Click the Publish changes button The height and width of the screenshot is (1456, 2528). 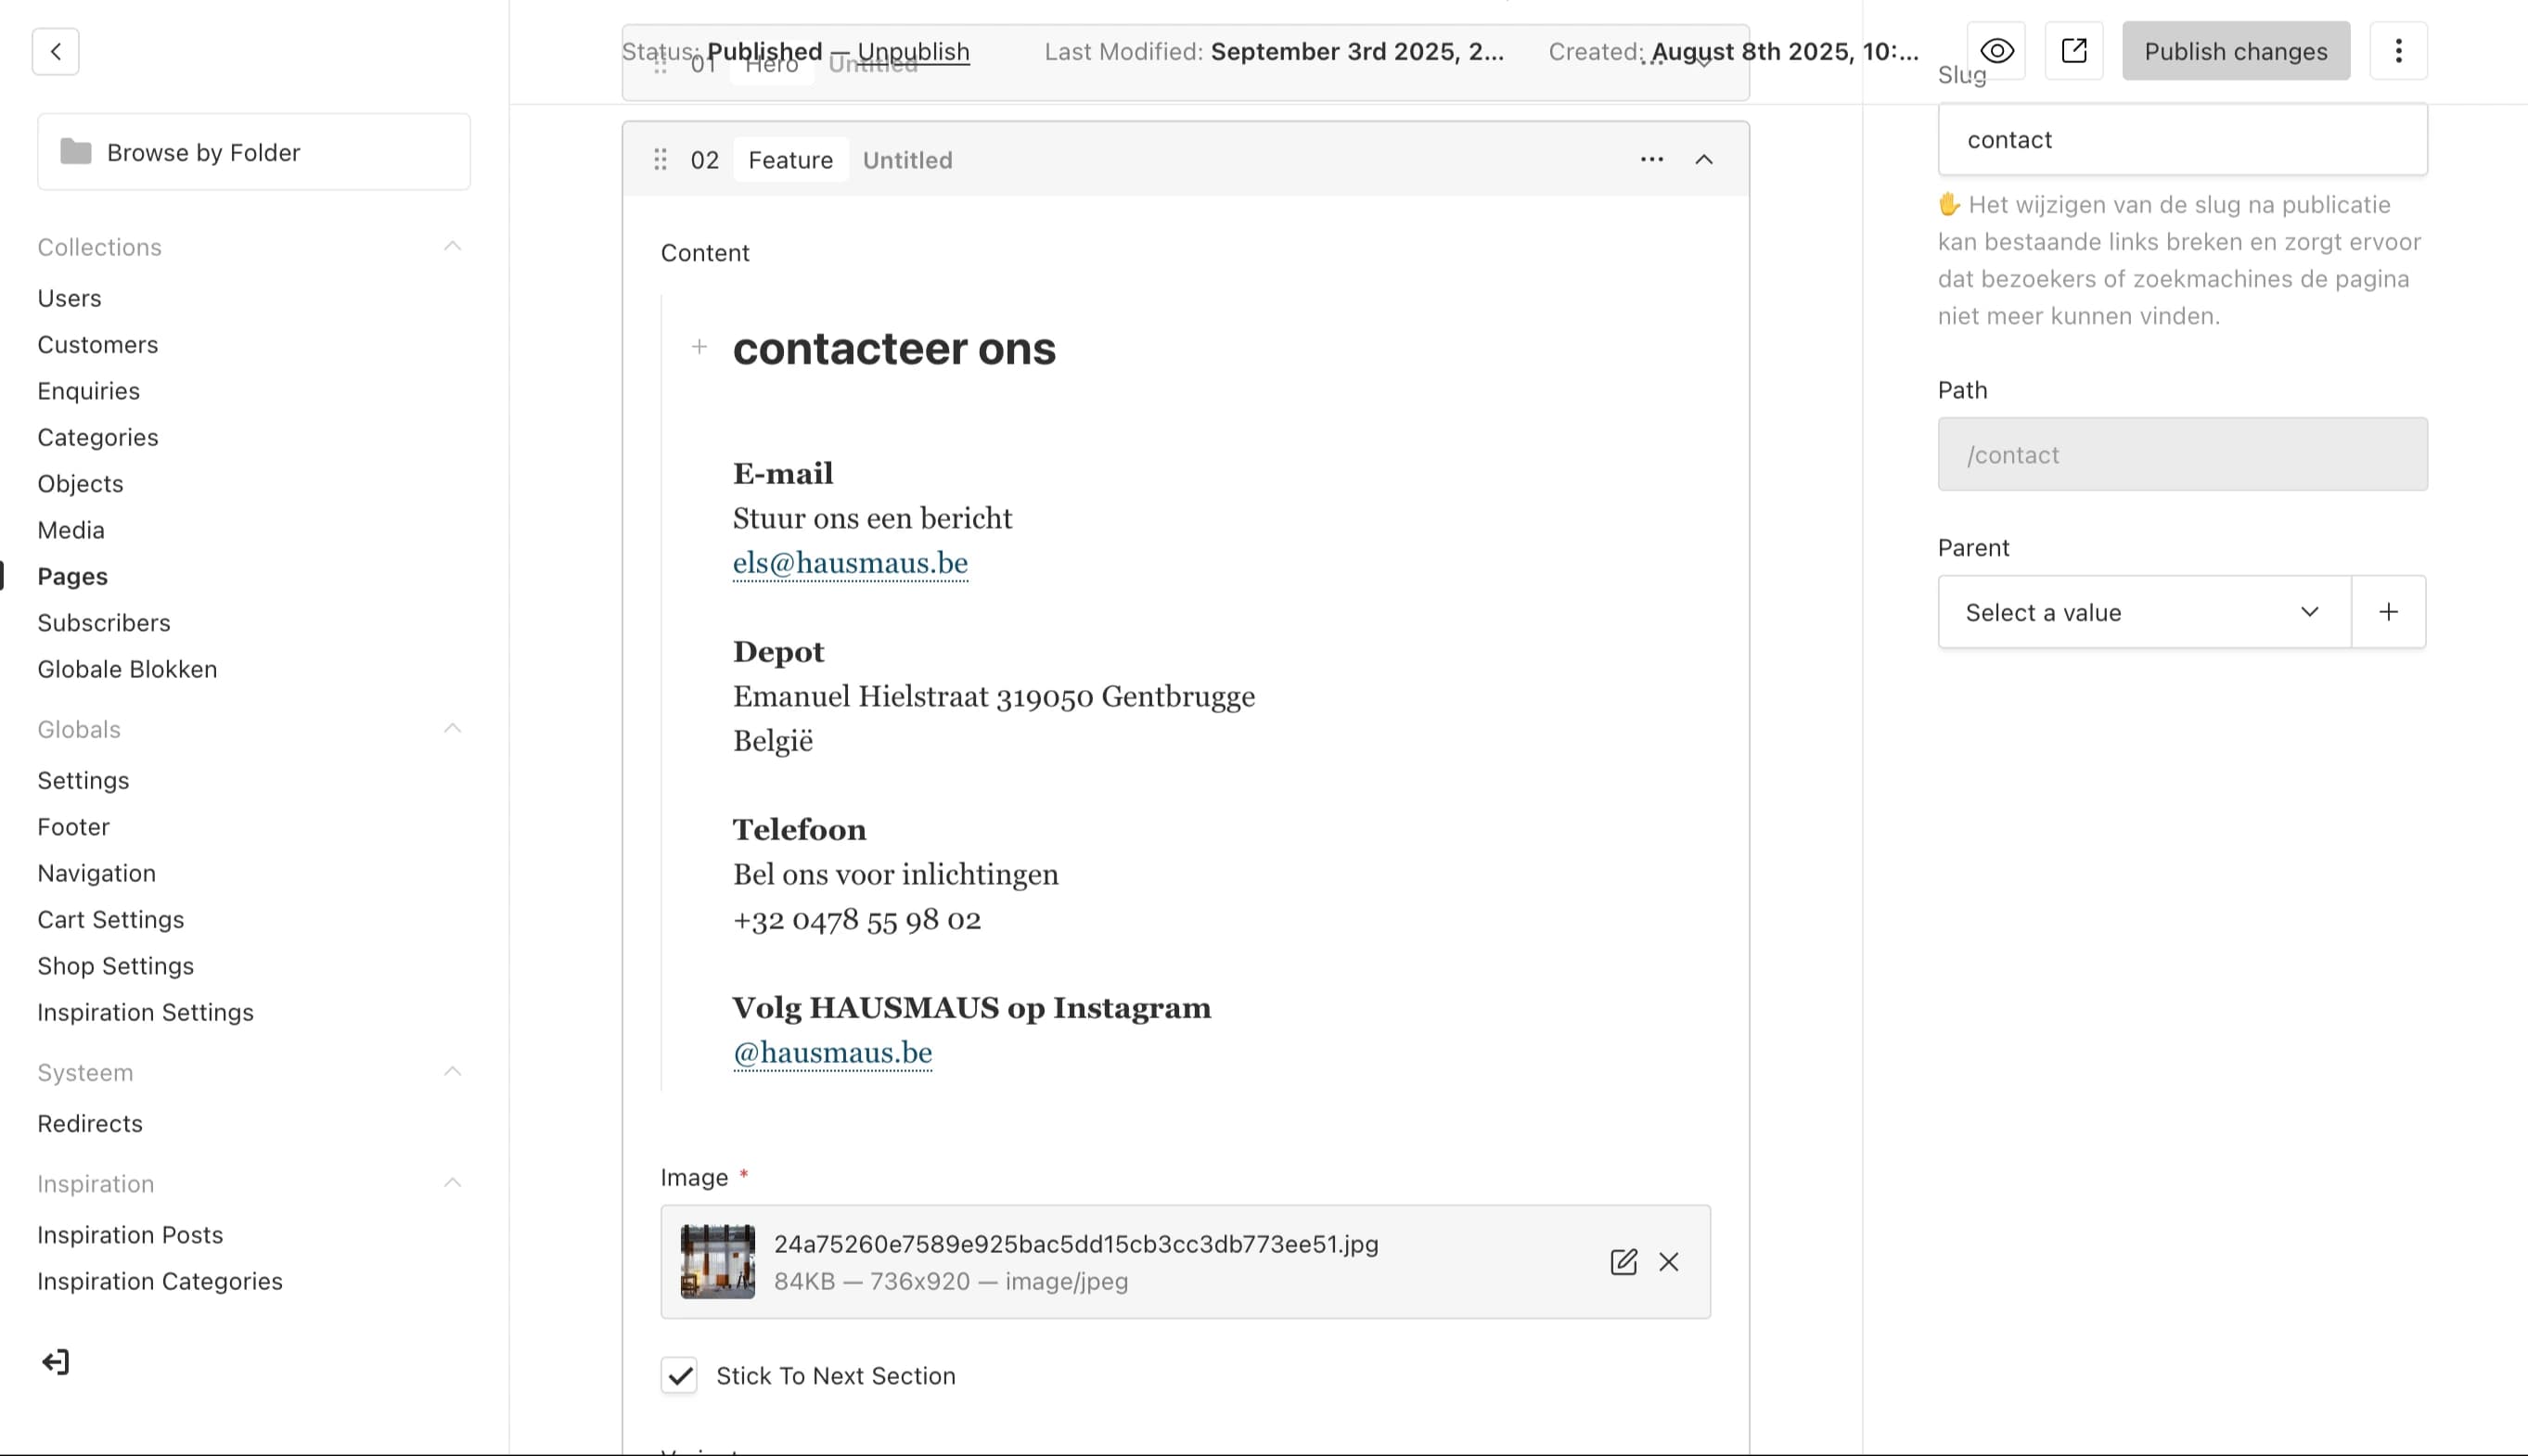pyautogui.click(x=2235, y=51)
